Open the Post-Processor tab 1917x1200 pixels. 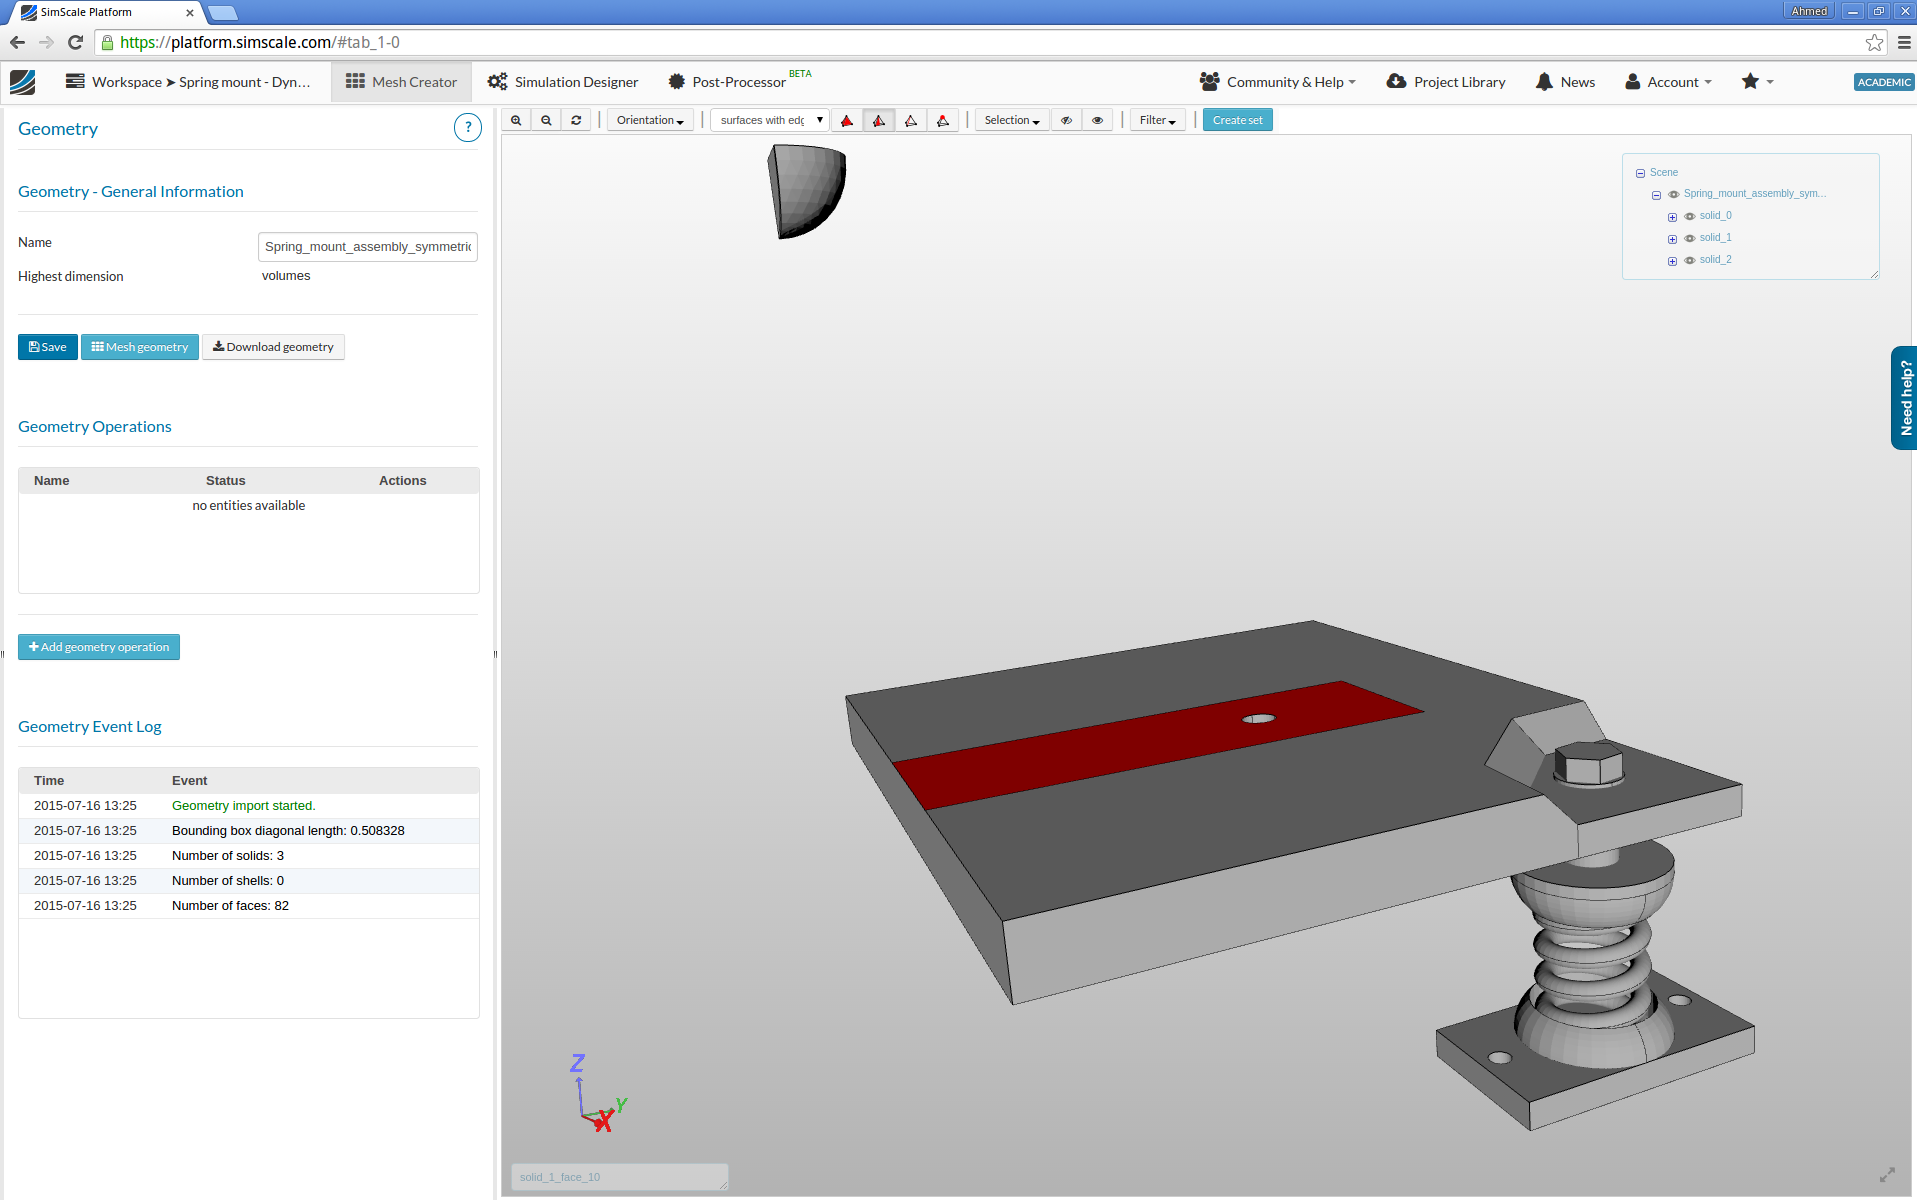[x=740, y=82]
